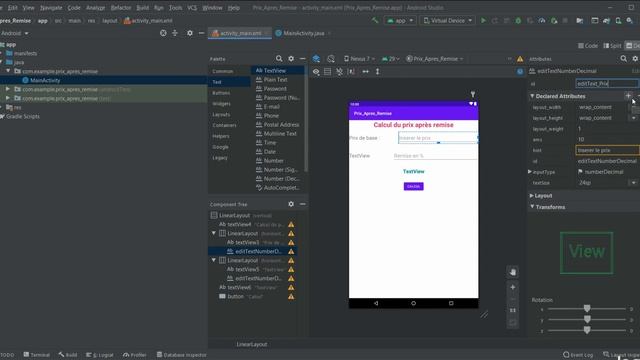Open Palette settings gear
This screenshot has width=640, height=360.
[x=291, y=59]
